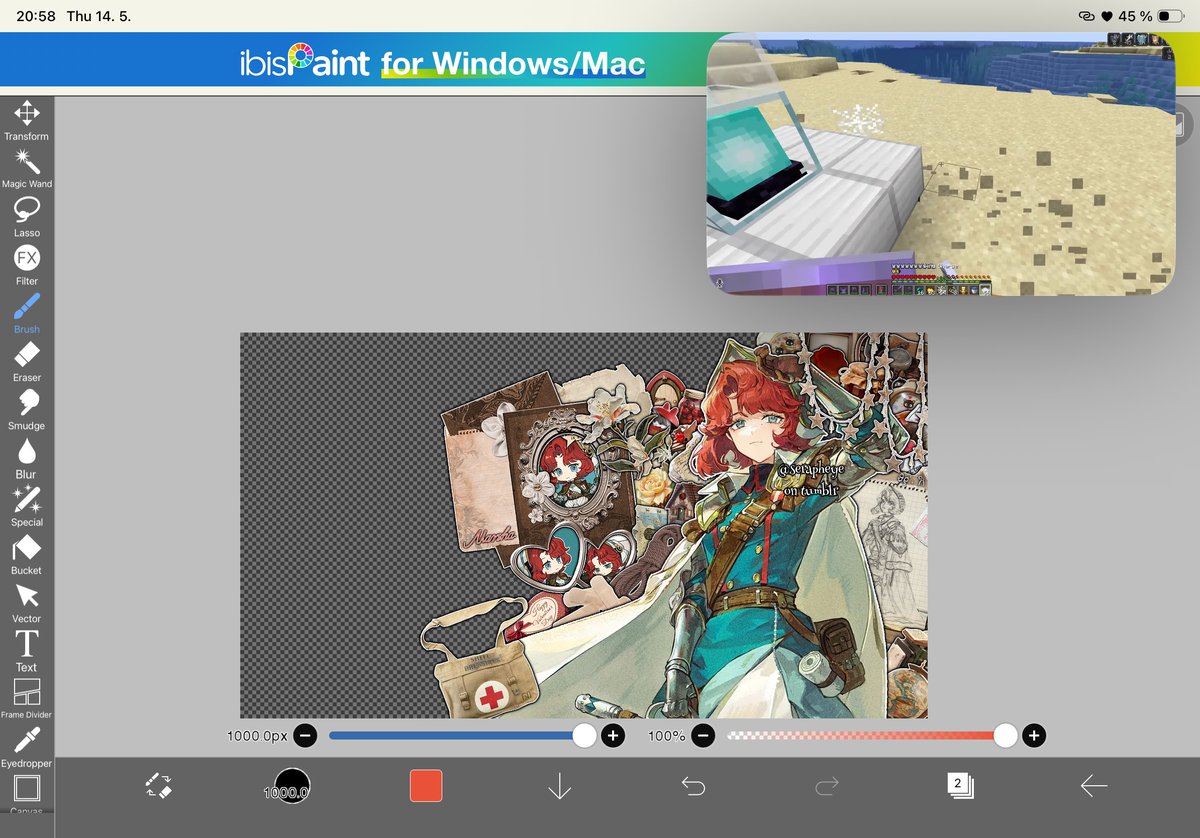This screenshot has width=1200, height=838.
Task: Open the layers panel showing 2 layers
Action: coord(960,785)
